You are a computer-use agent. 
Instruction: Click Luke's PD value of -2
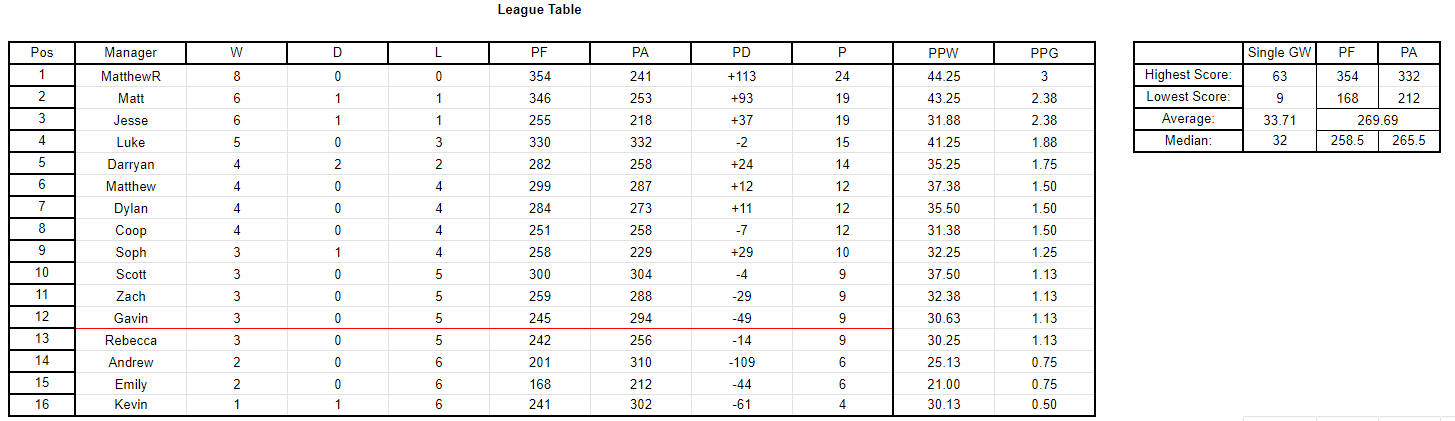click(741, 142)
